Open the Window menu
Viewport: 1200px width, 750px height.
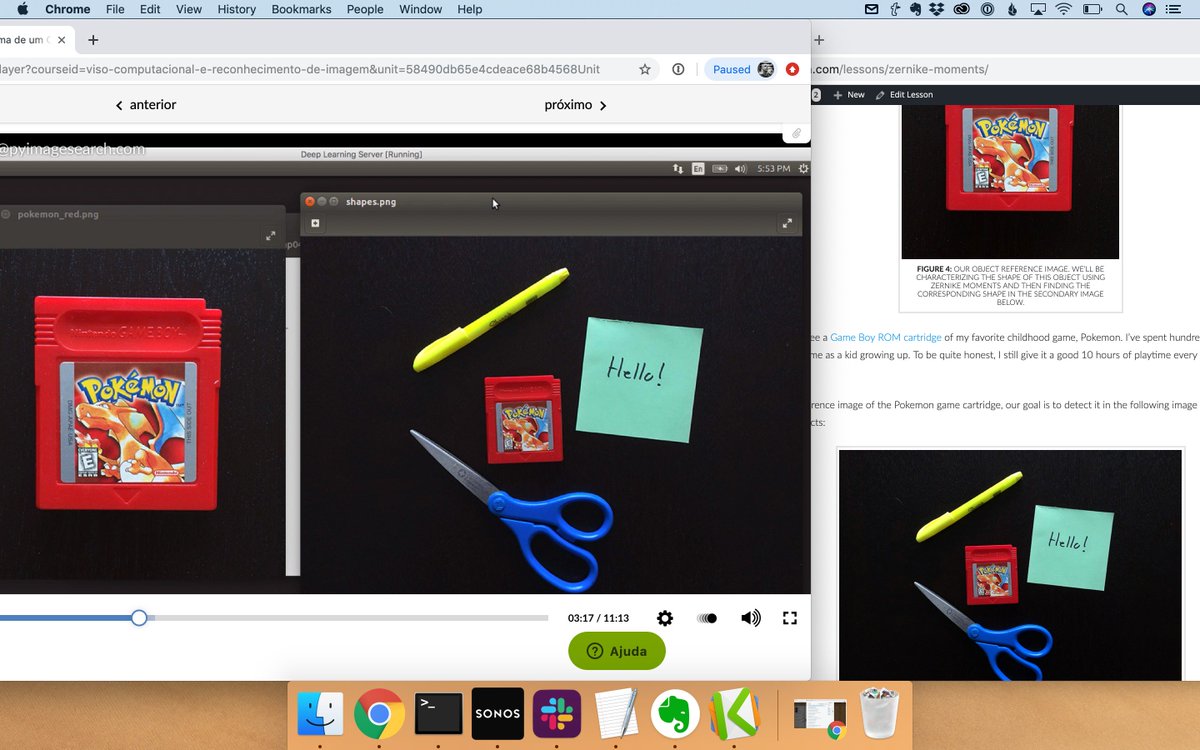[x=420, y=9]
